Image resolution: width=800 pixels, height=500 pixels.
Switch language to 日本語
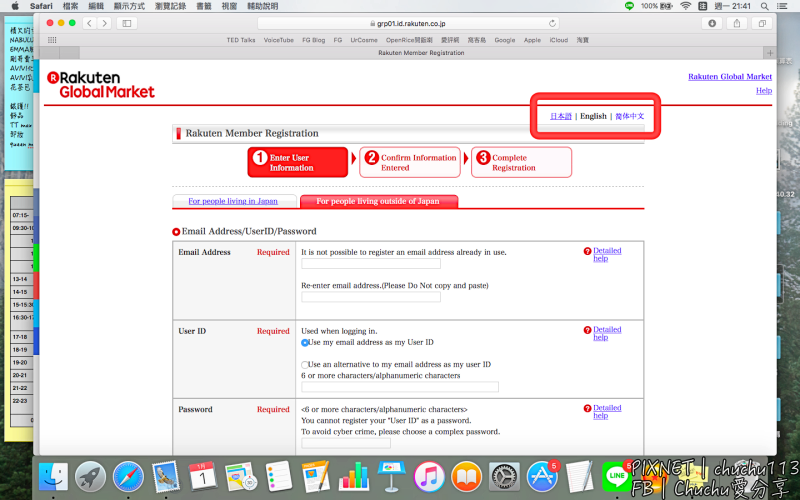point(561,116)
